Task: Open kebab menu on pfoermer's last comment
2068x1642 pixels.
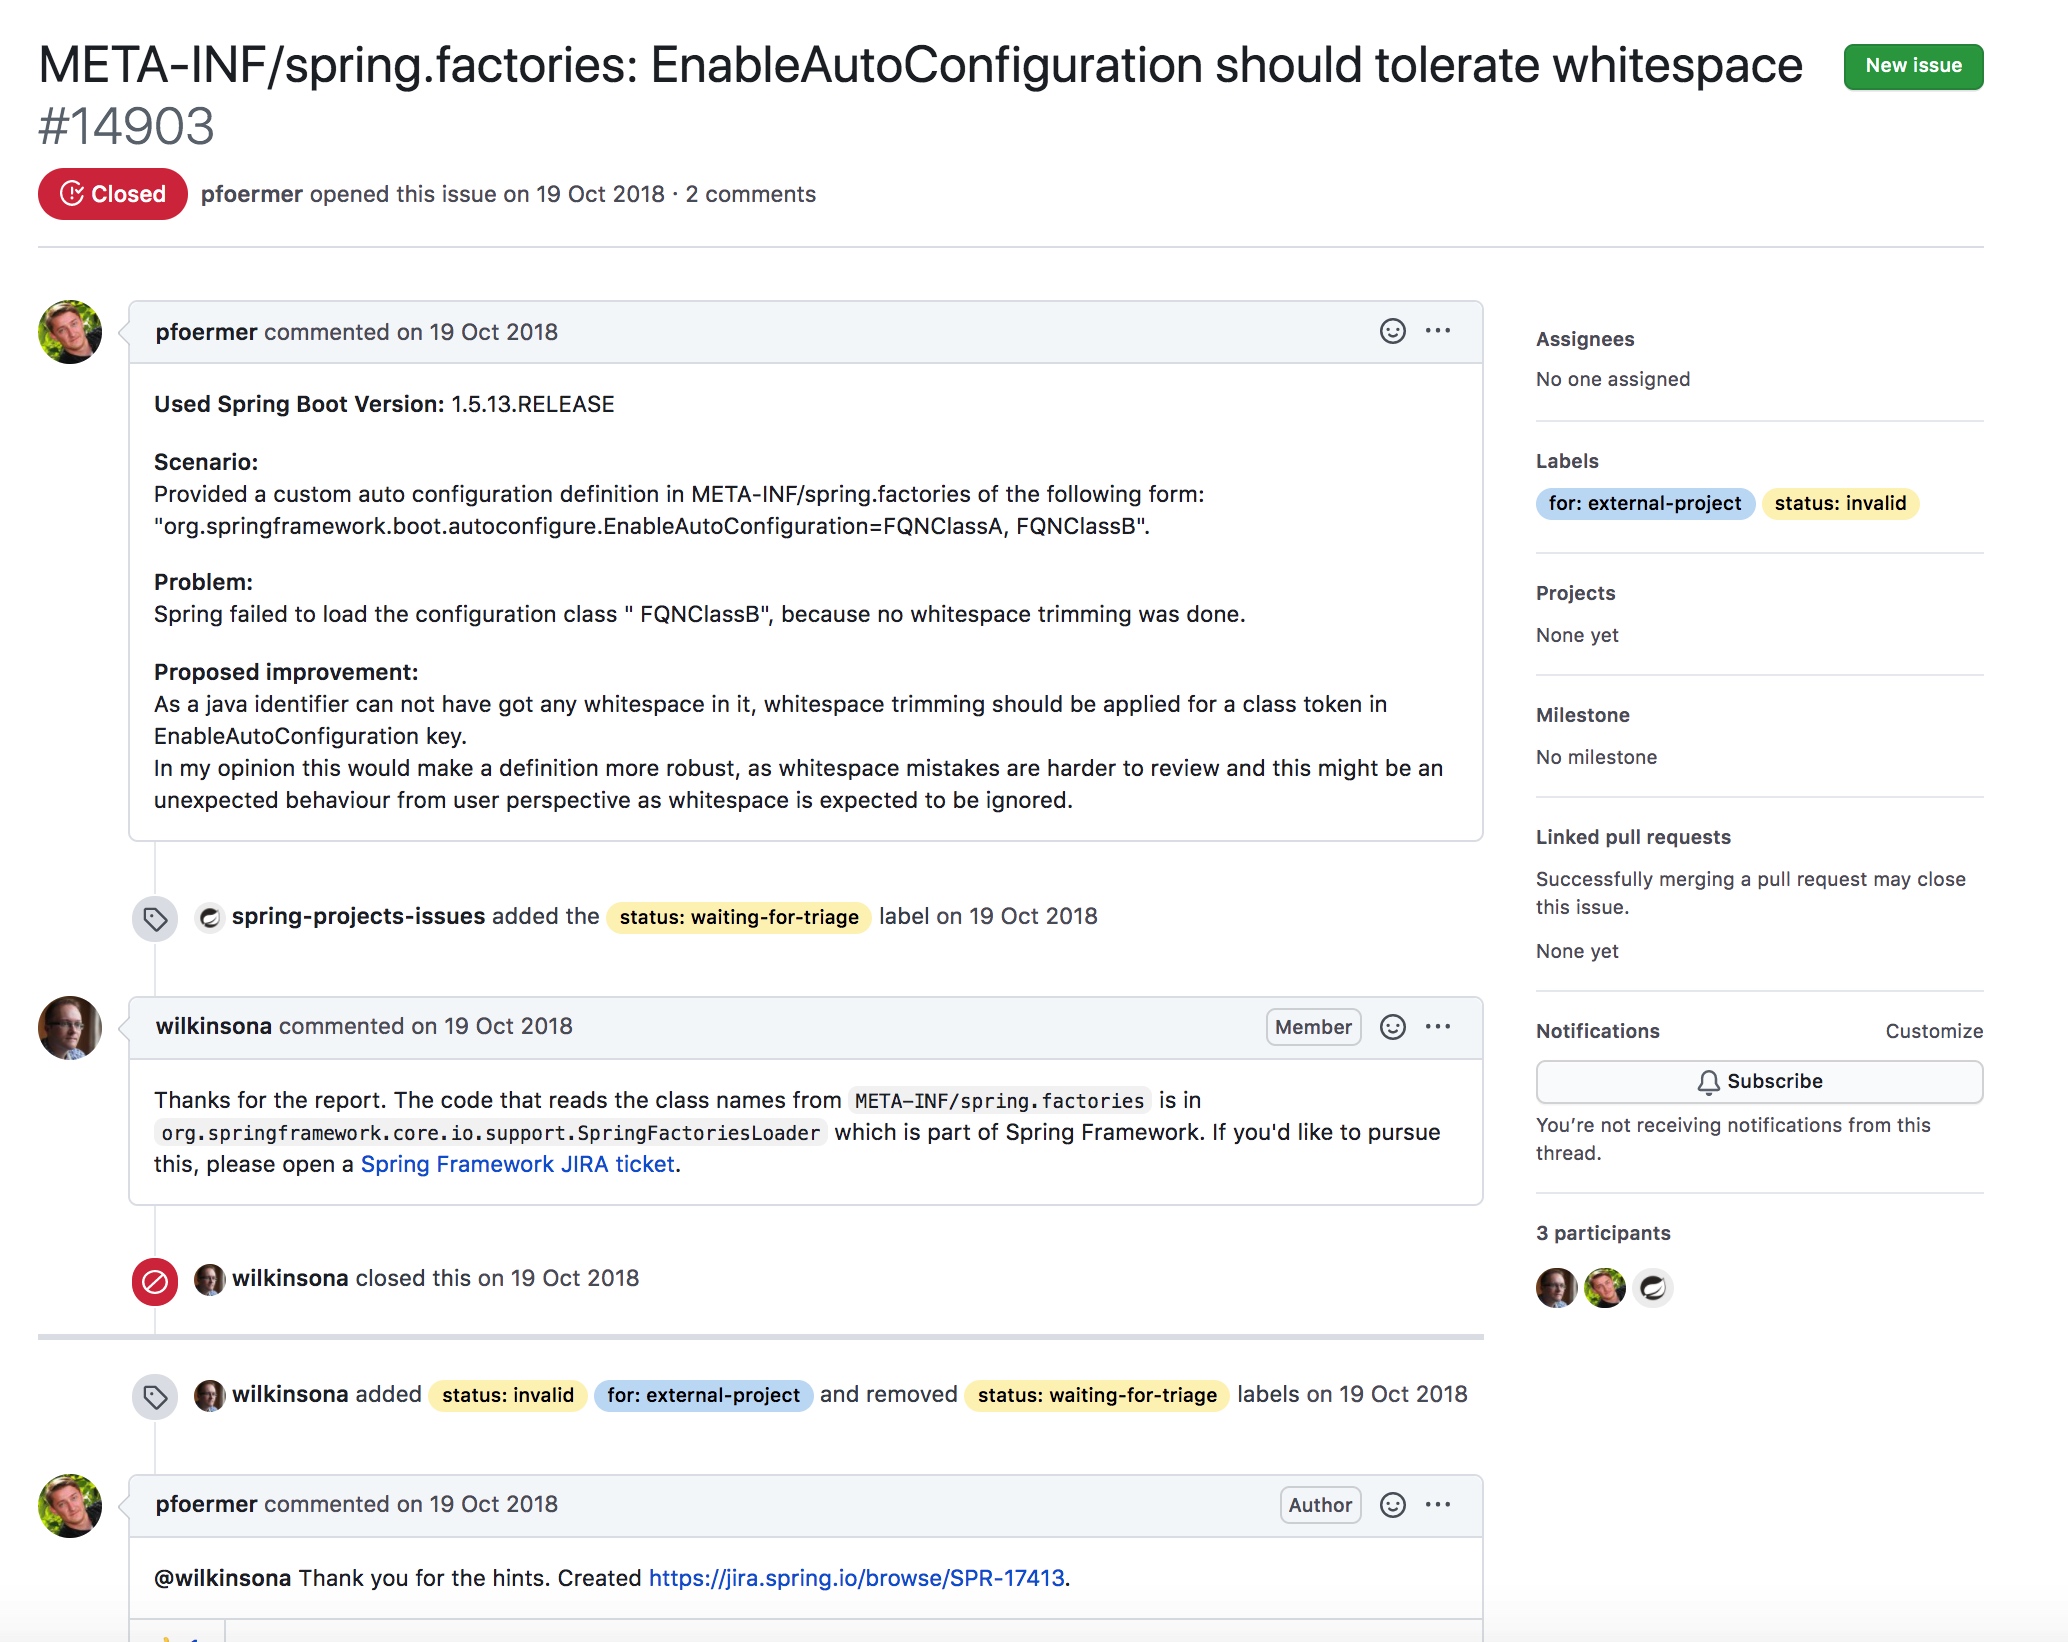Action: (1438, 1505)
